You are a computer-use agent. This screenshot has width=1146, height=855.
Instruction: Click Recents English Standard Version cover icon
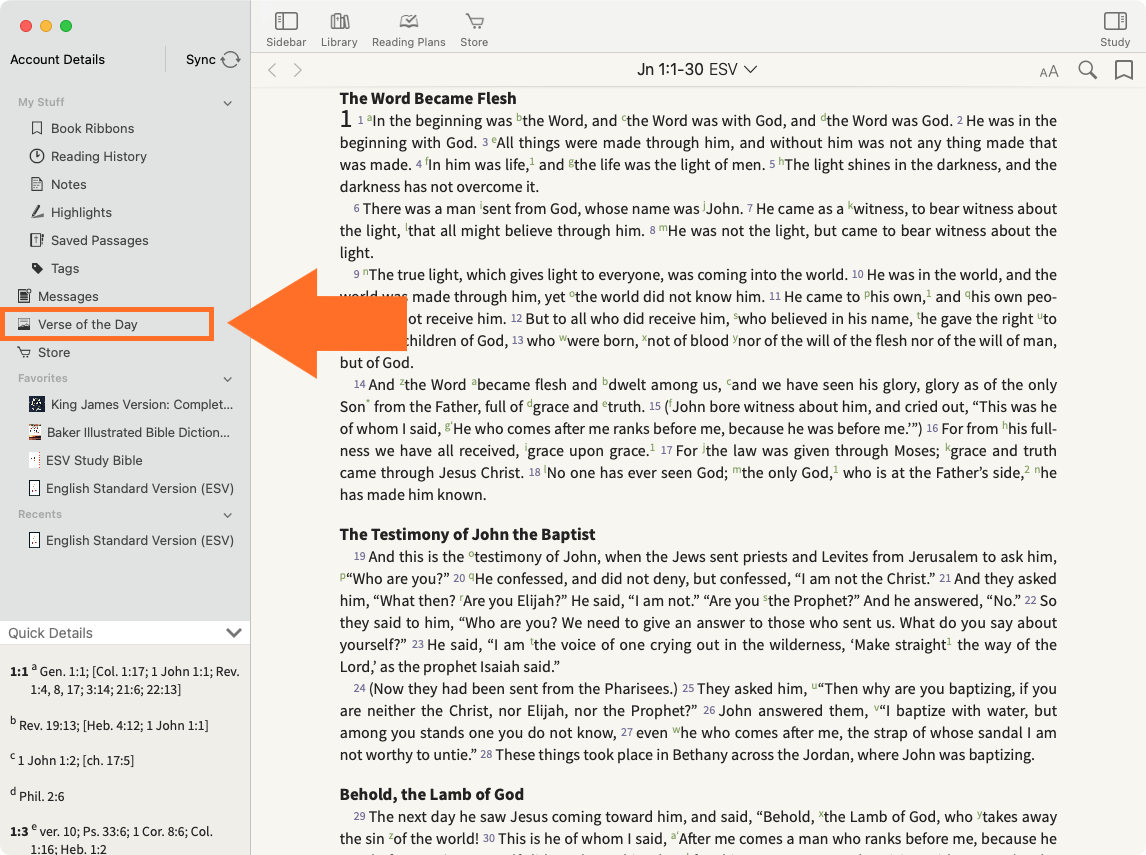point(34,540)
